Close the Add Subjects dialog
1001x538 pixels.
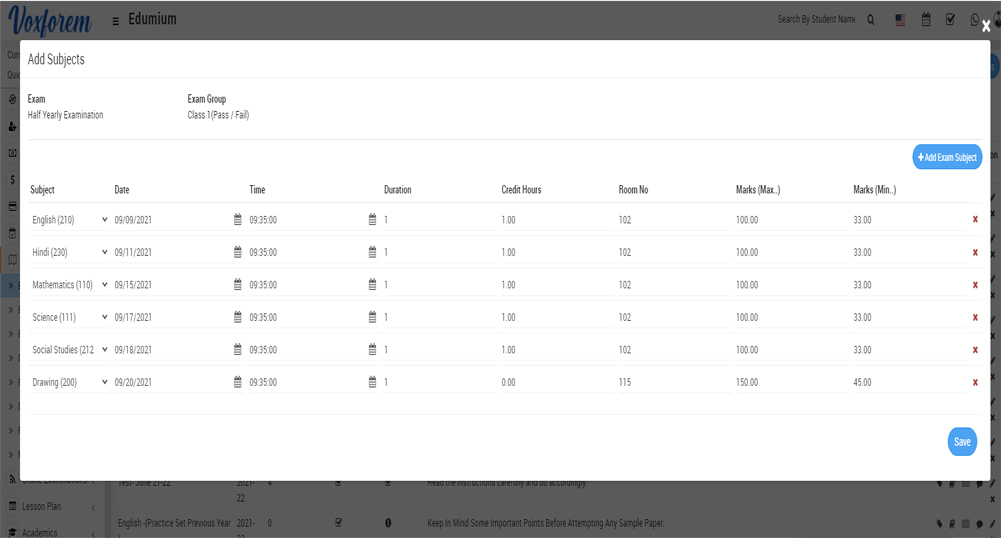coord(986,27)
